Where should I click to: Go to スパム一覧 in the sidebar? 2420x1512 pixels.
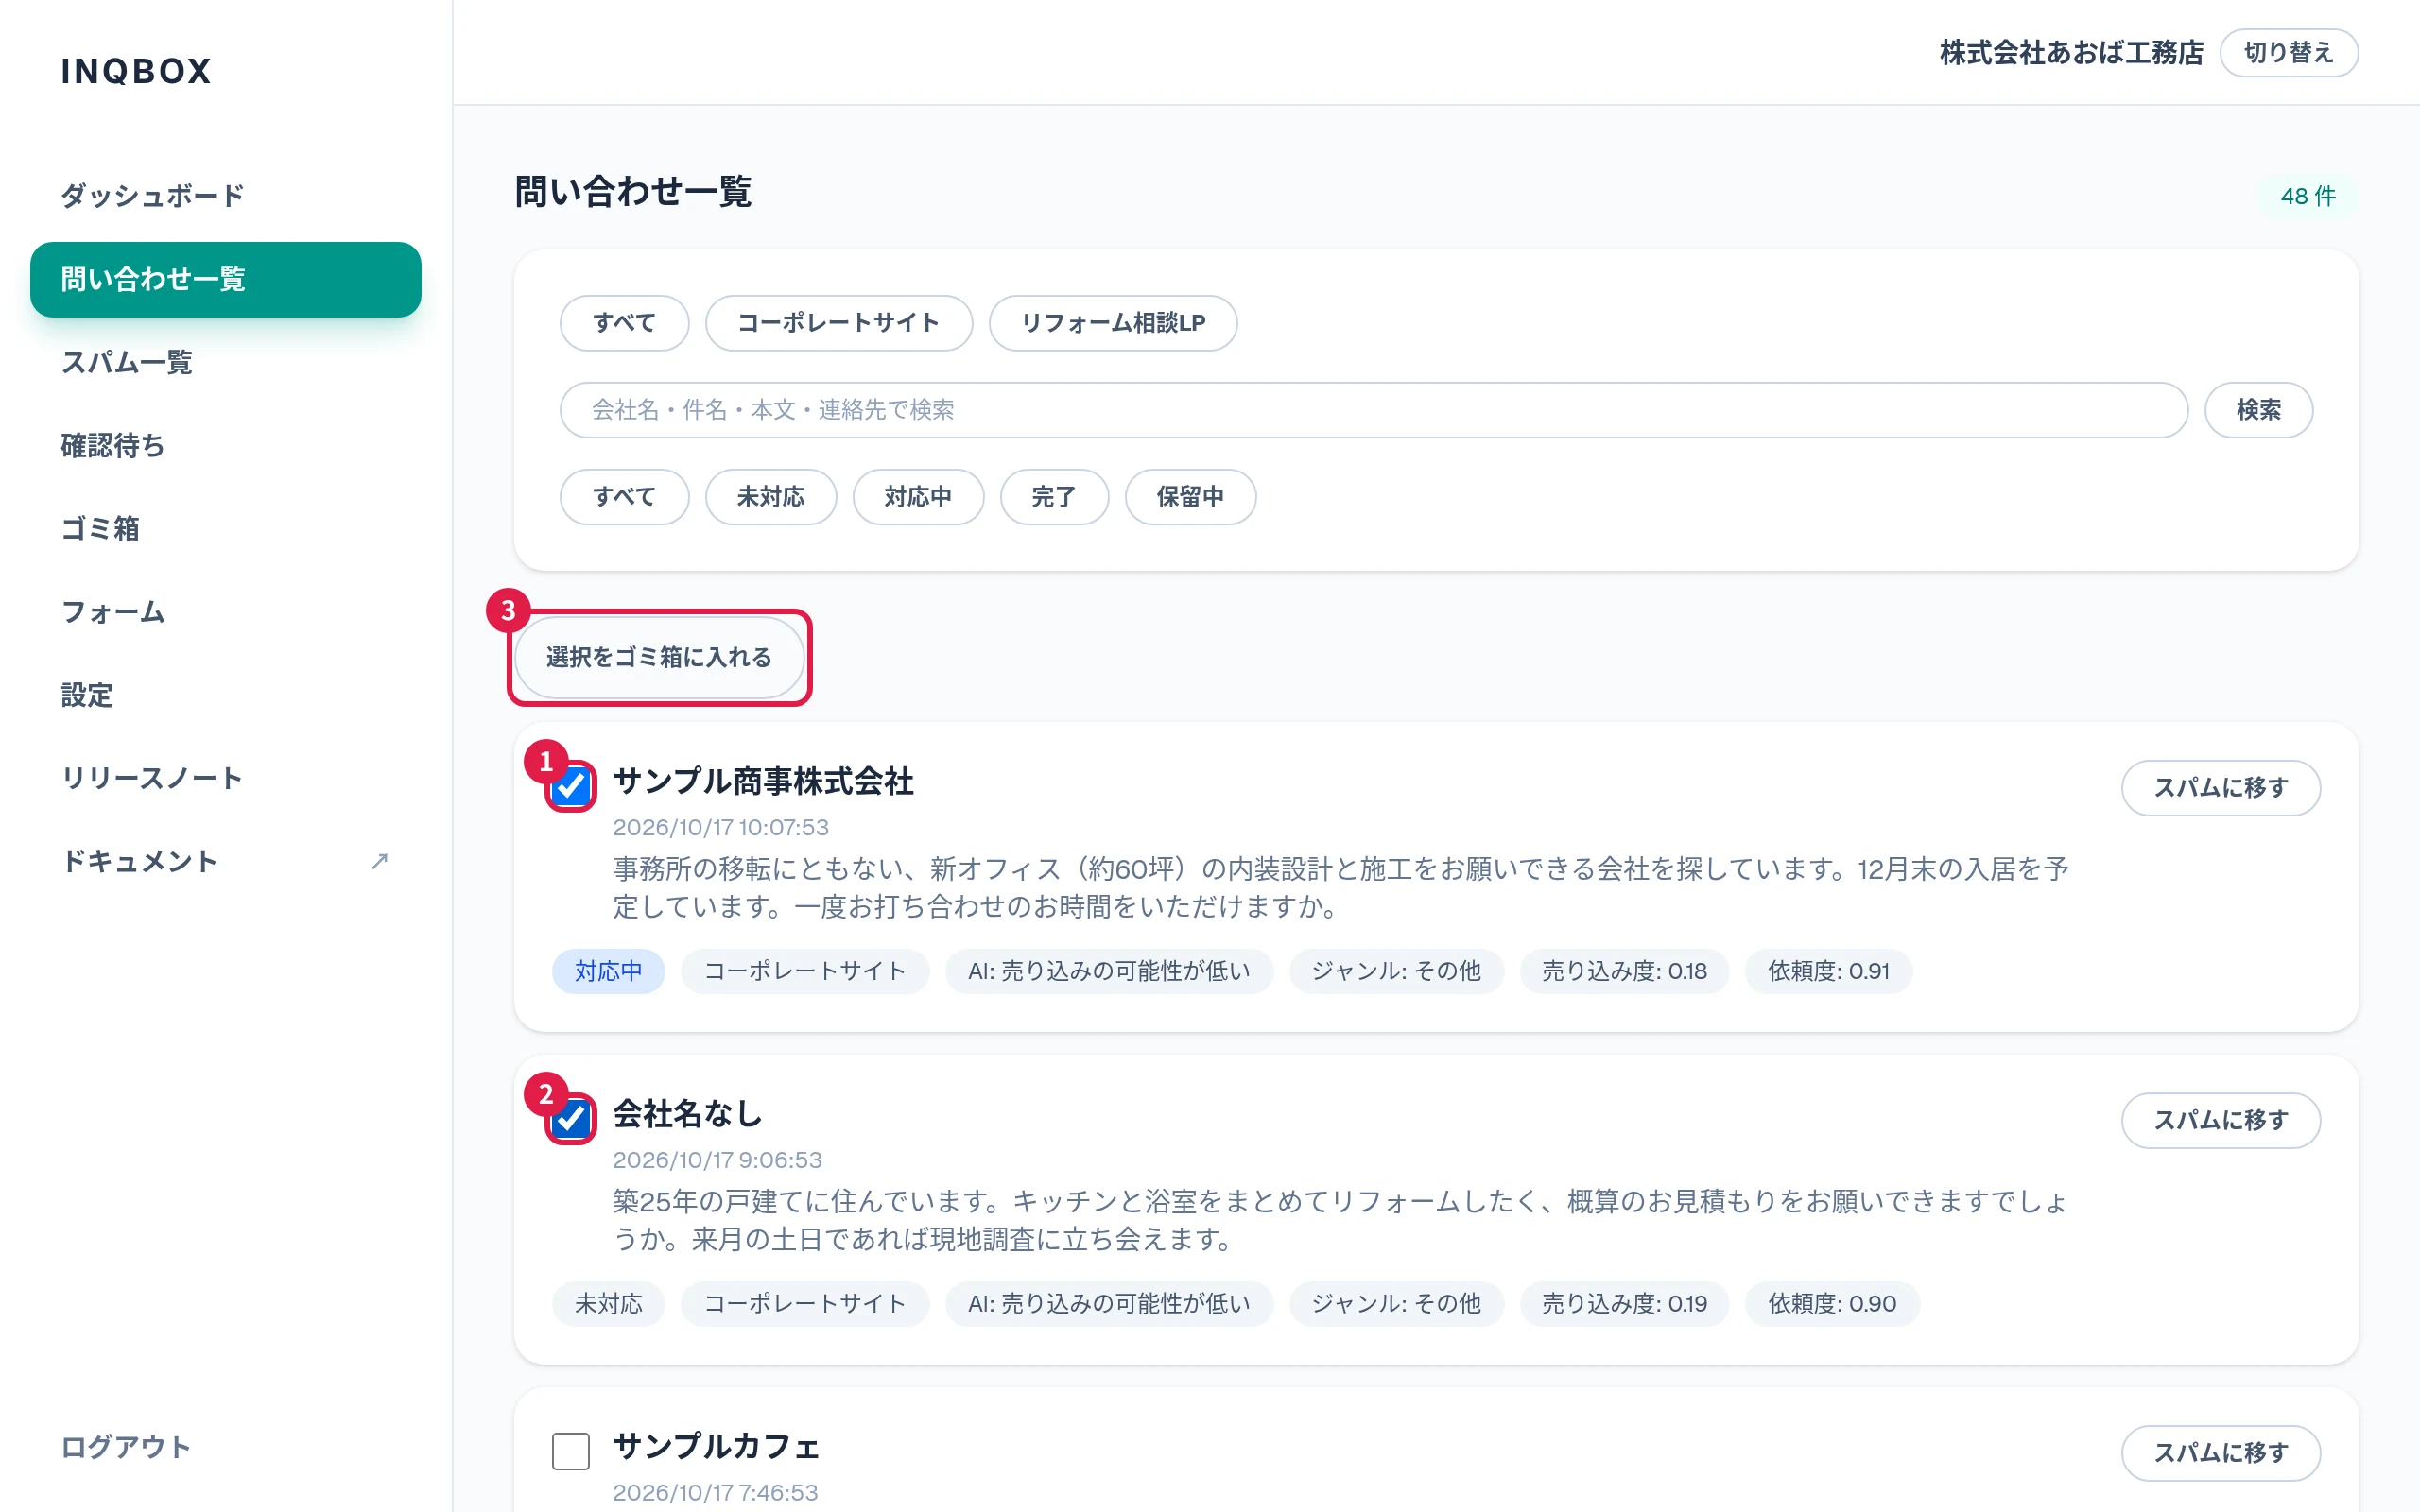(226, 362)
